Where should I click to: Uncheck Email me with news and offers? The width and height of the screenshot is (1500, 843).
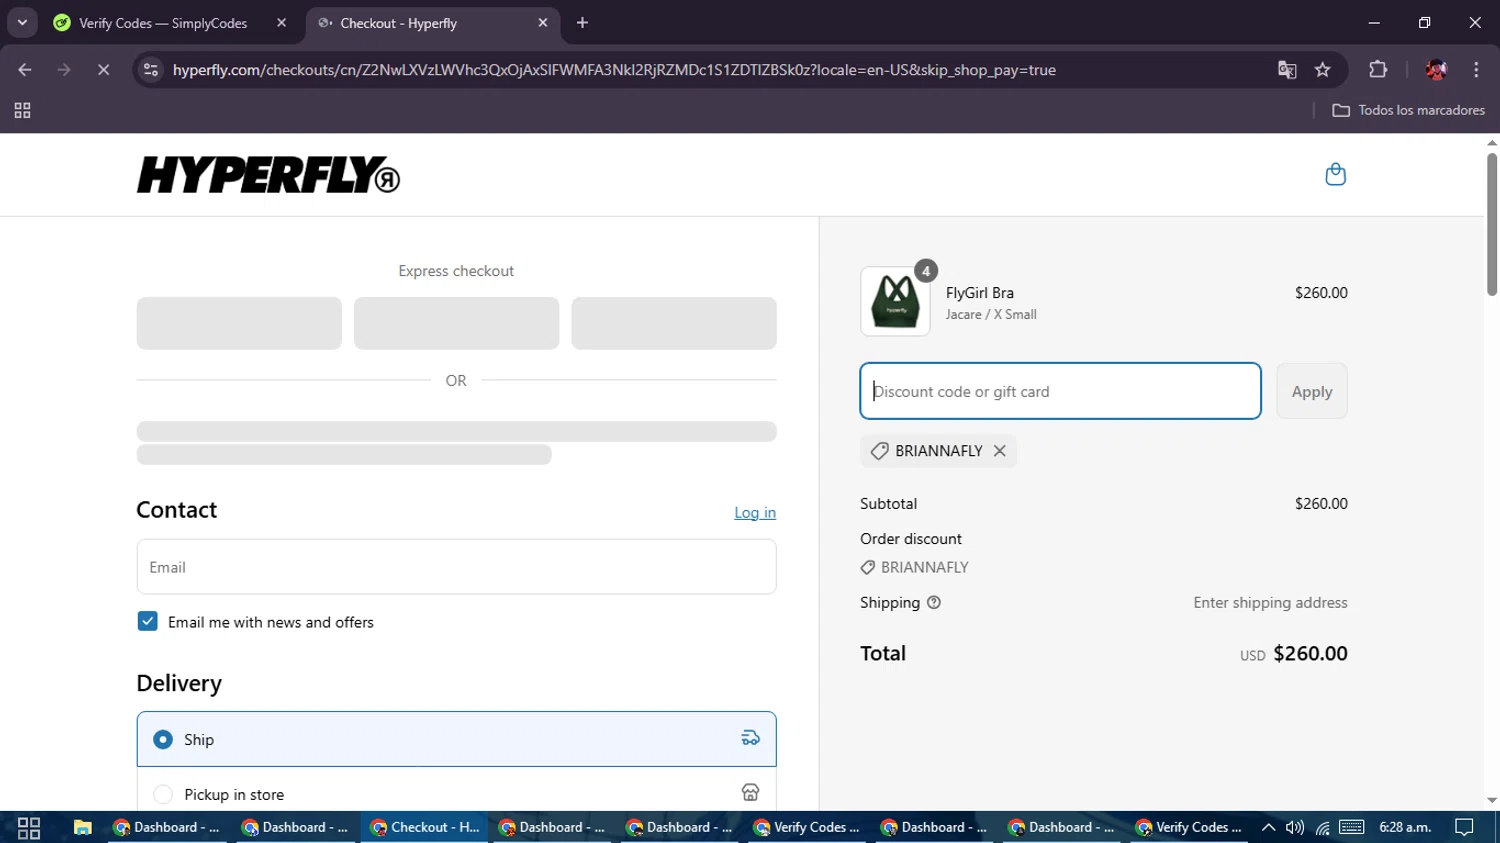click(147, 621)
